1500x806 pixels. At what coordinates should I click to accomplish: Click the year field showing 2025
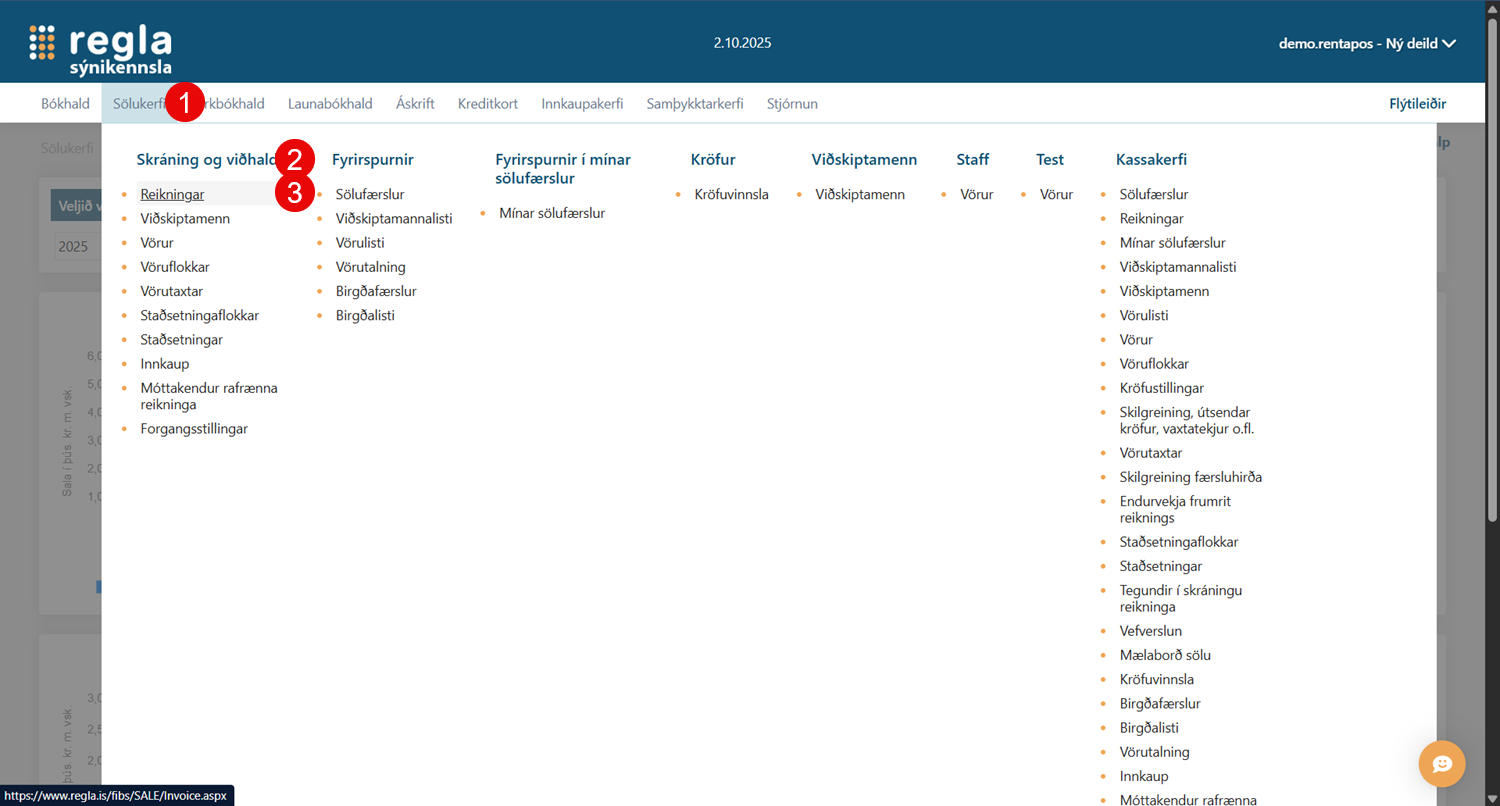click(x=75, y=247)
